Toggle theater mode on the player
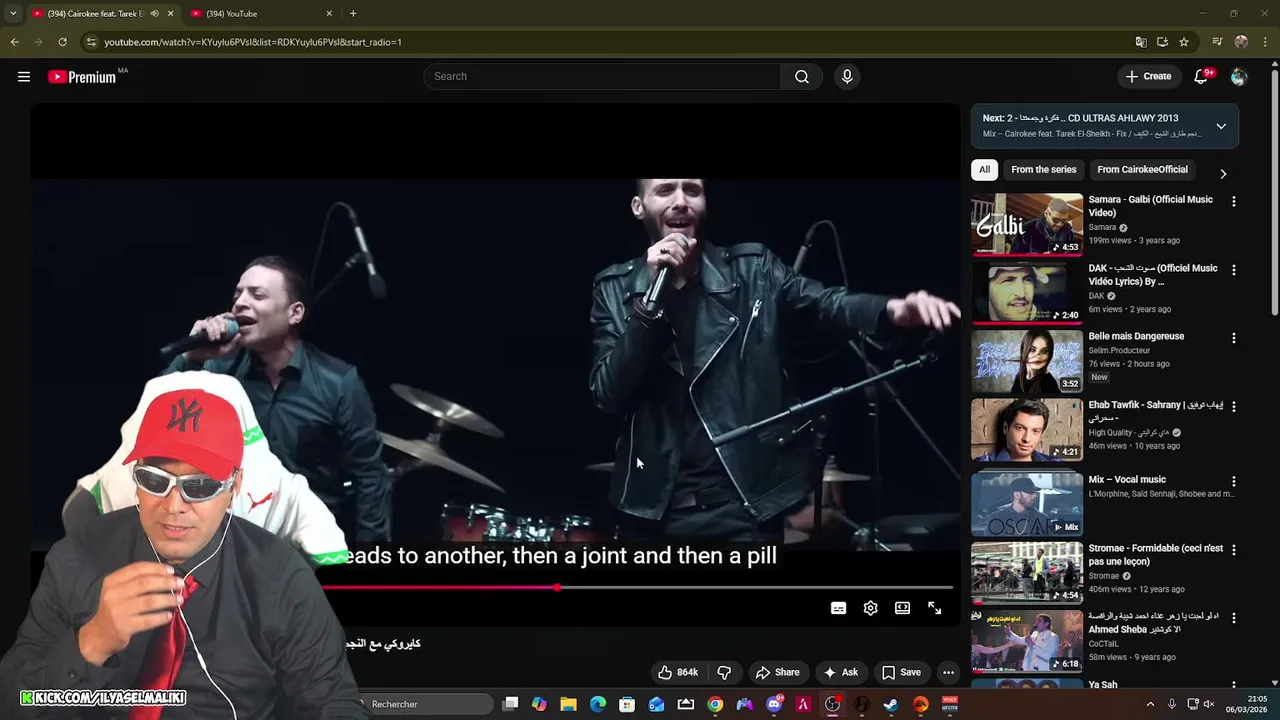Viewport: 1280px width, 720px height. [902, 608]
